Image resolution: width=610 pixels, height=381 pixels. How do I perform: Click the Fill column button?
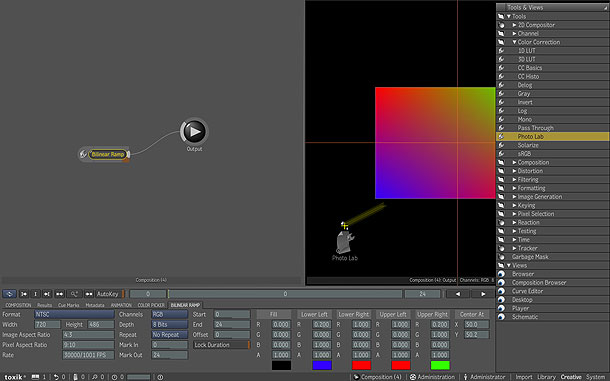[x=273, y=314]
